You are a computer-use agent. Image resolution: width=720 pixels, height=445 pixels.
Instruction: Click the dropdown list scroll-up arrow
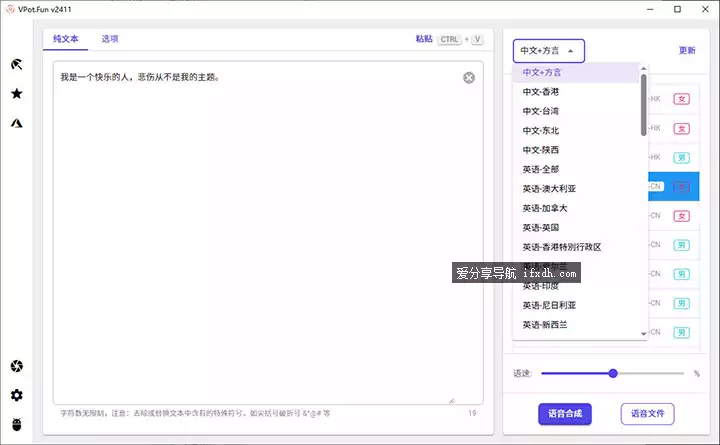point(644,68)
